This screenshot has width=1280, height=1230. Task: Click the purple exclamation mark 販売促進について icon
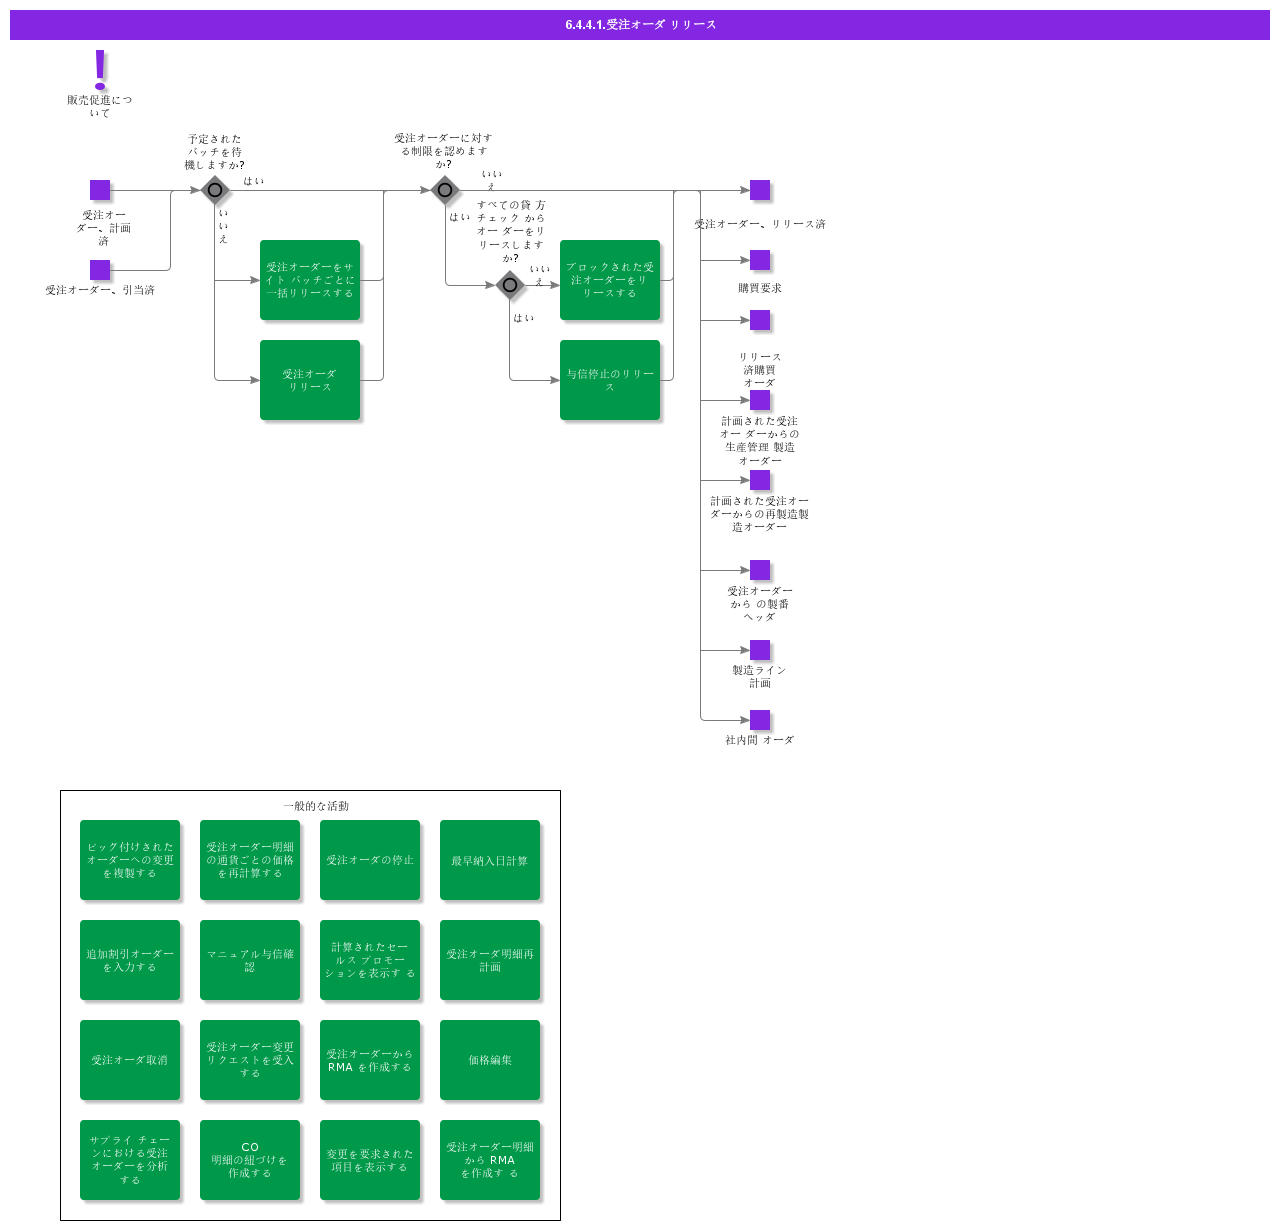(99, 68)
